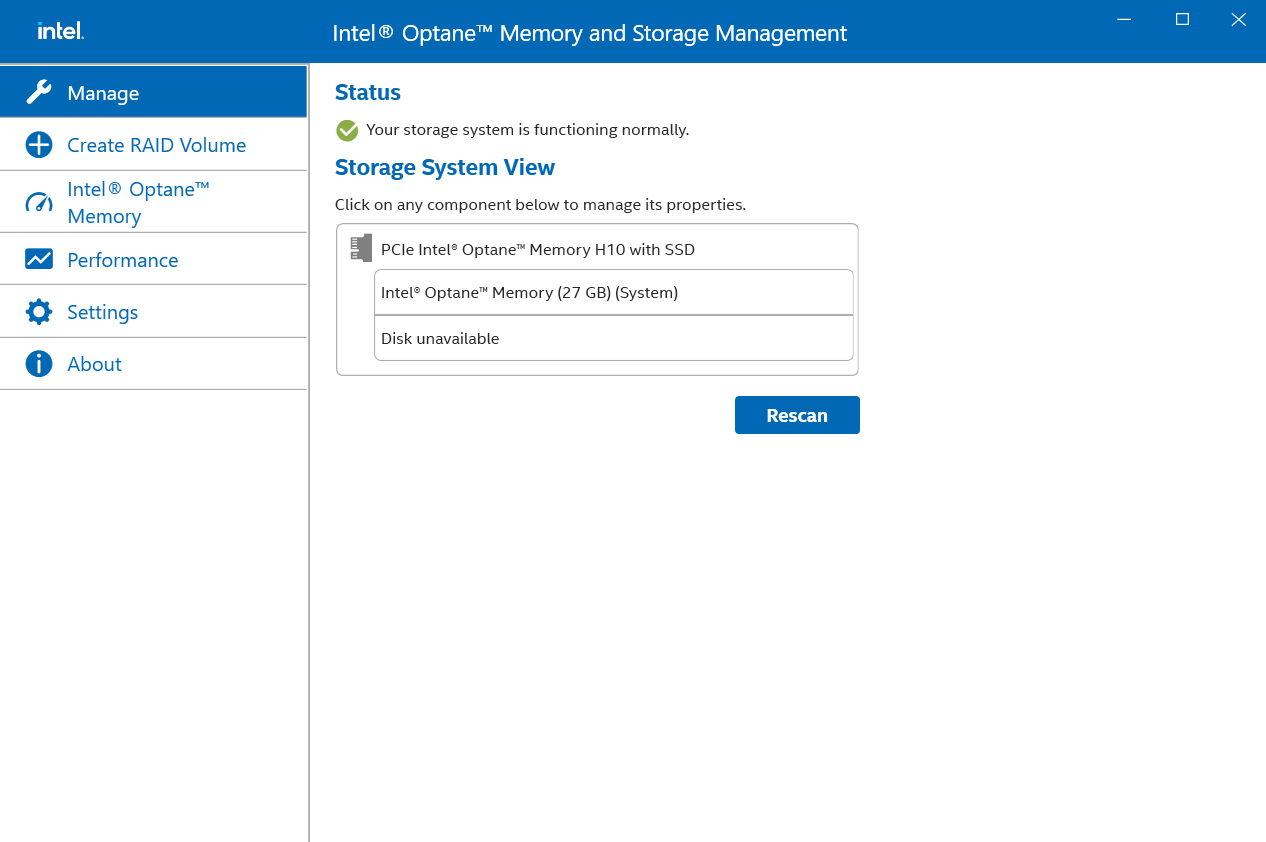Click the Performance chart icon

pos(38,259)
